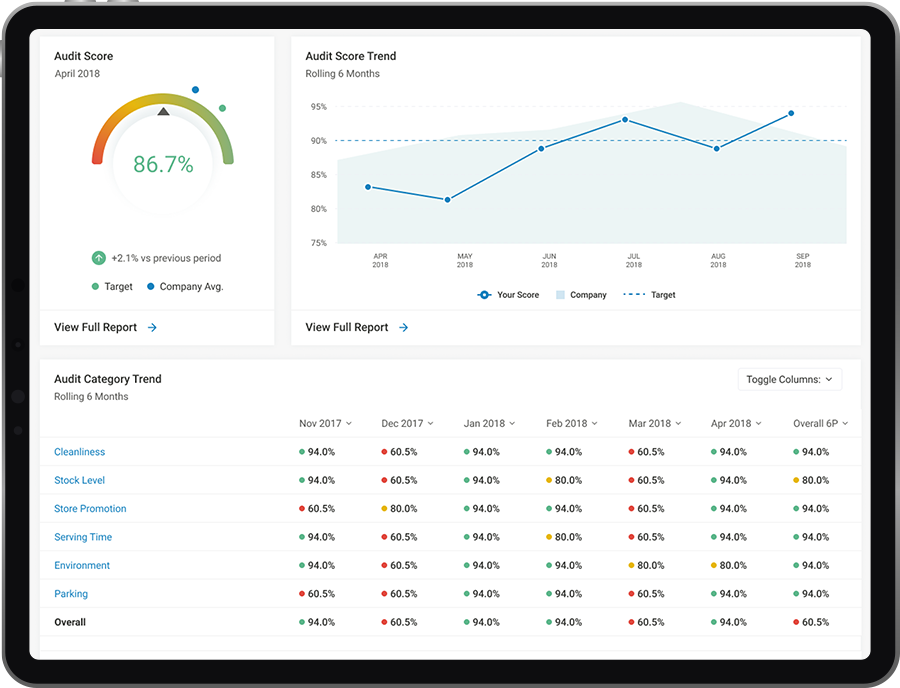Open the Cleanliness category link
Image resolution: width=900 pixels, height=688 pixels.
[79, 451]
